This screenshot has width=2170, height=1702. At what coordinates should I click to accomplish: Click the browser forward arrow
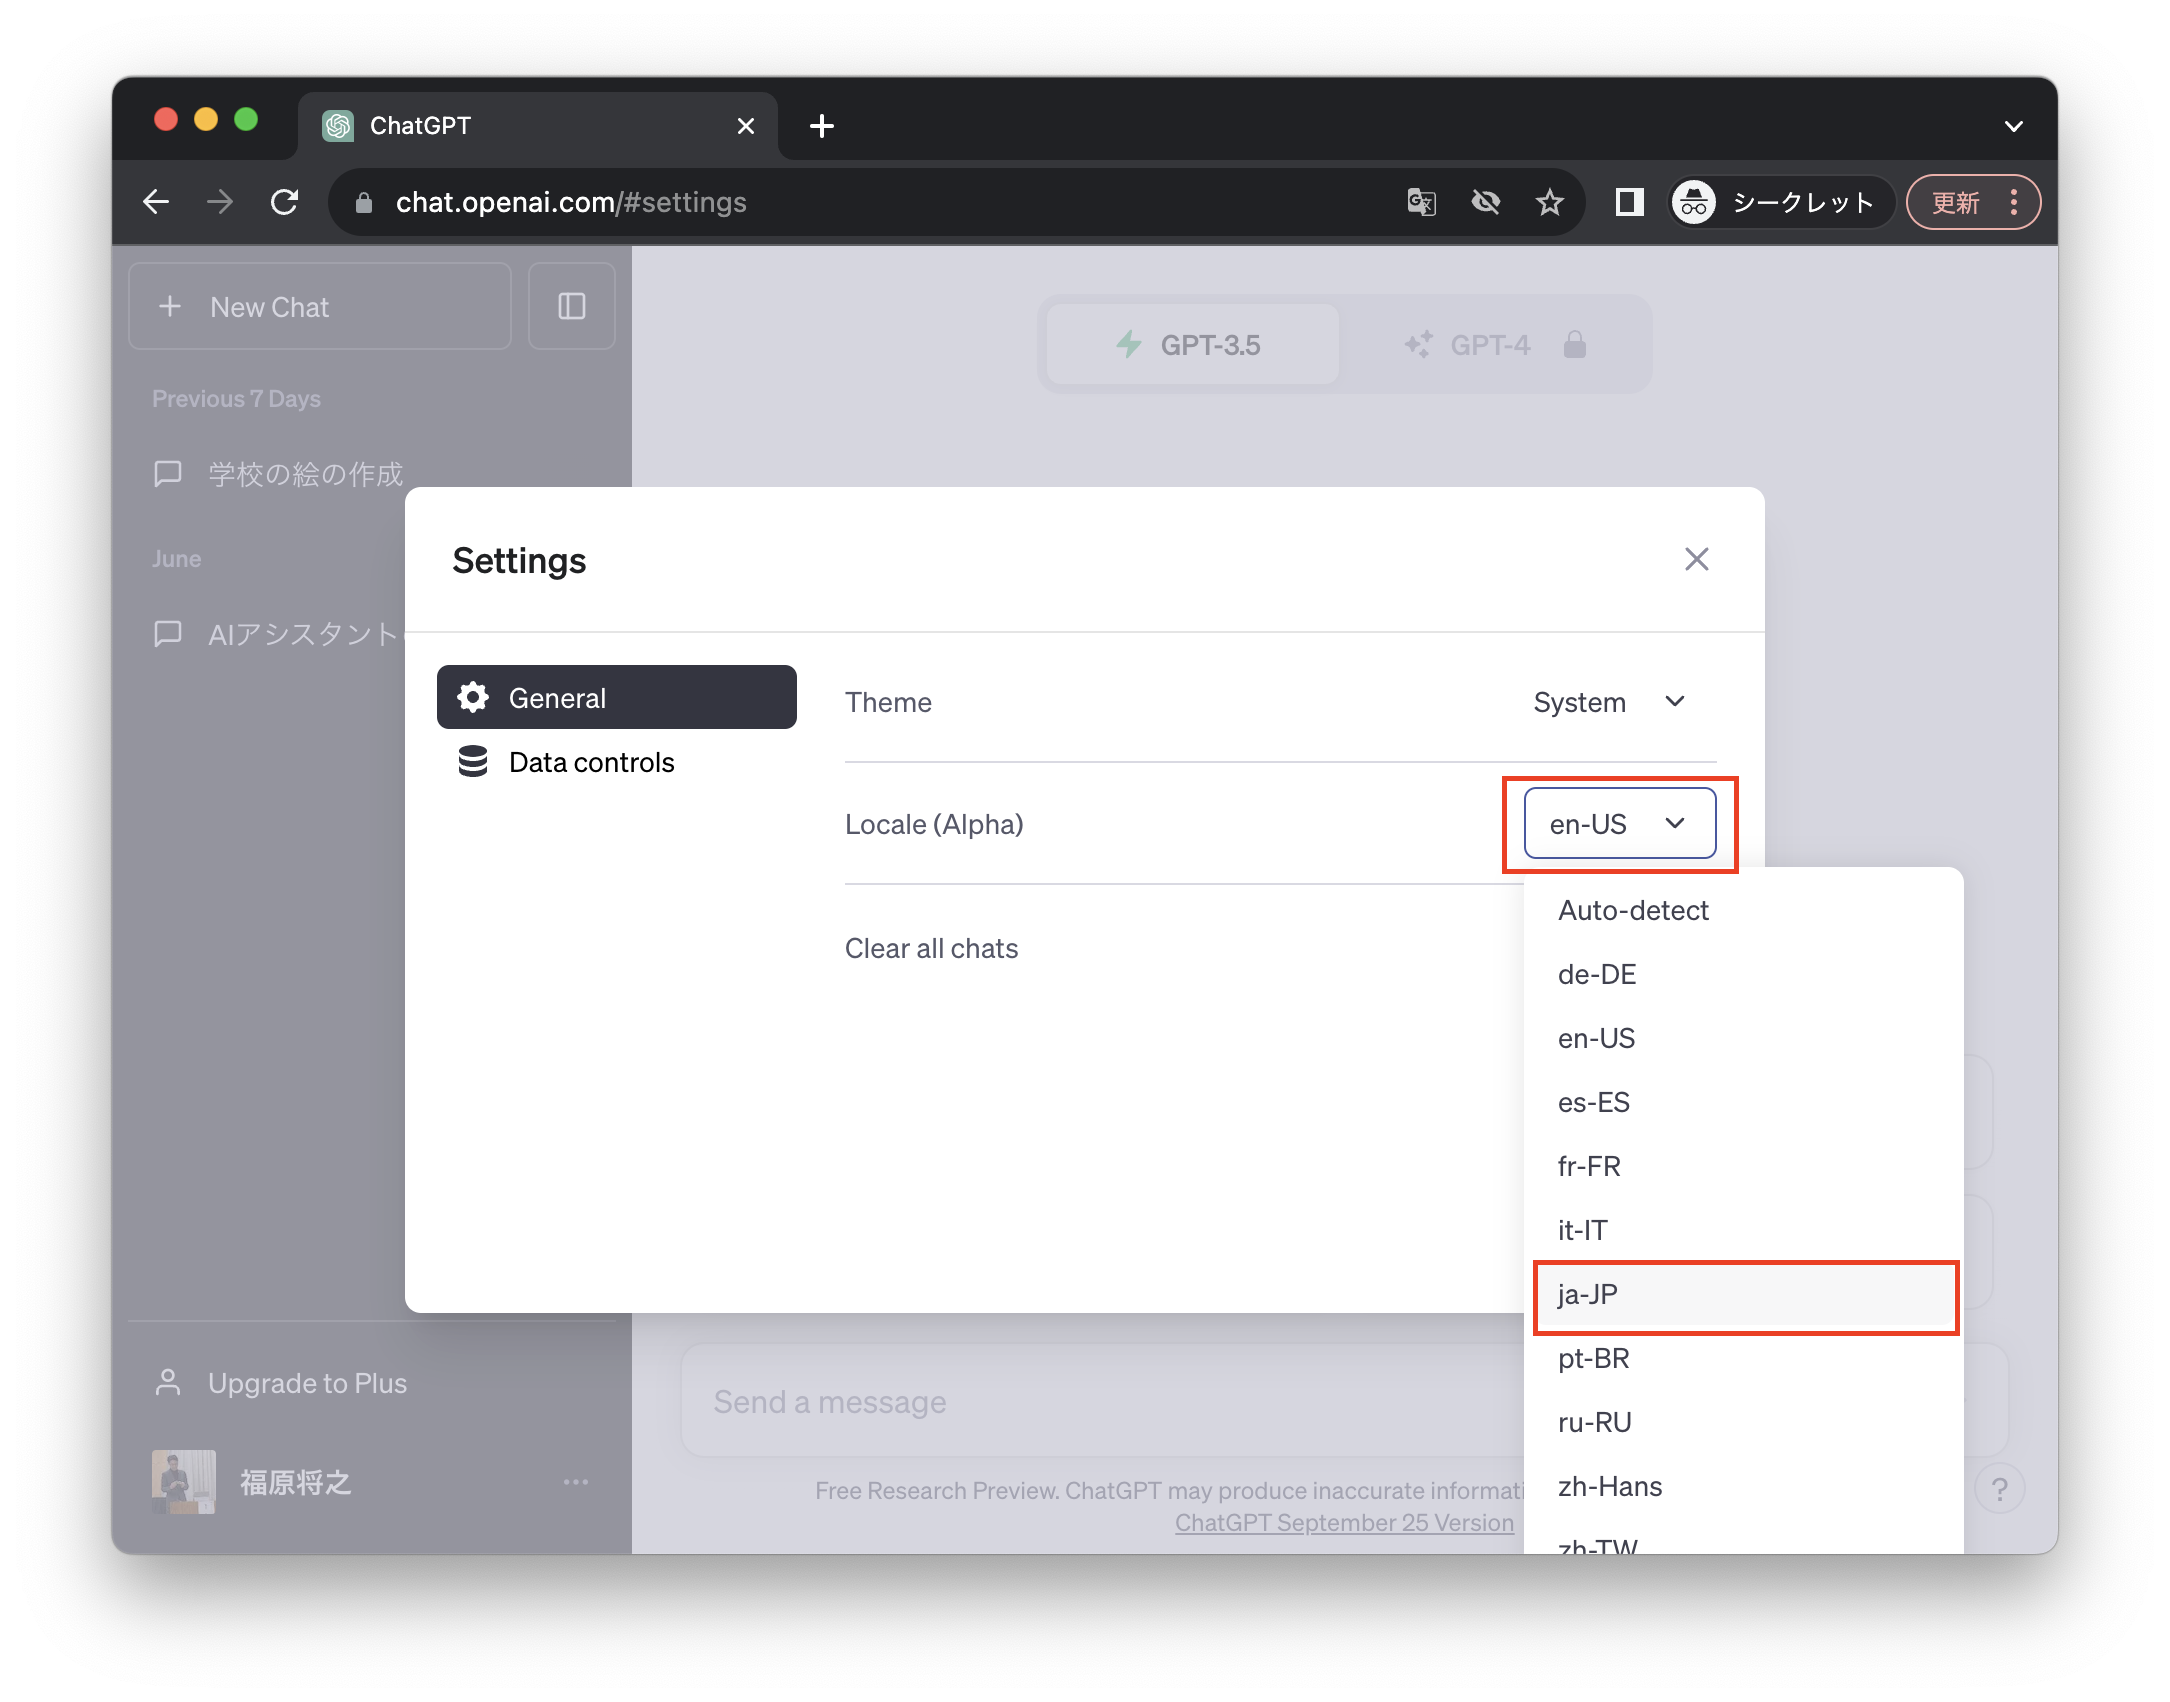coord(220,202)
